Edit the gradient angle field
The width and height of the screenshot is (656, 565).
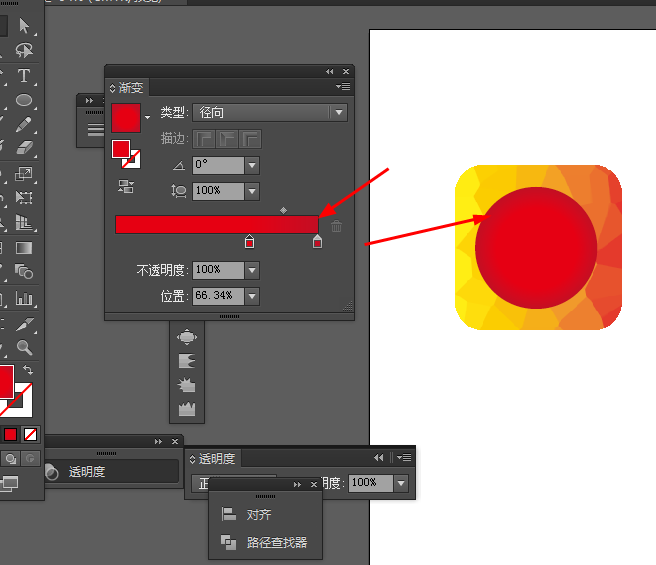coord(218,165)
